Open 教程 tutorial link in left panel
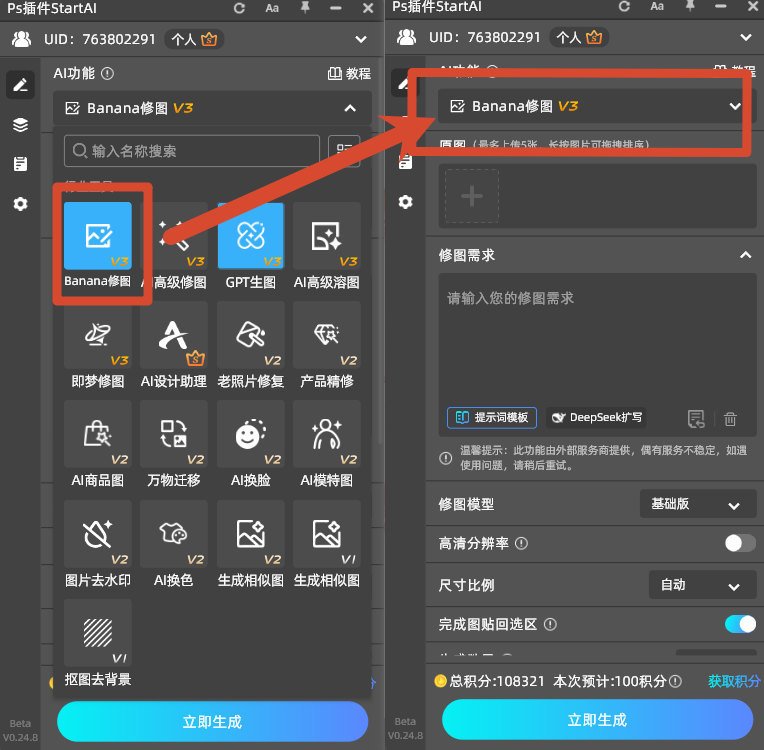The image size is (764, 750). pos(349,74)
